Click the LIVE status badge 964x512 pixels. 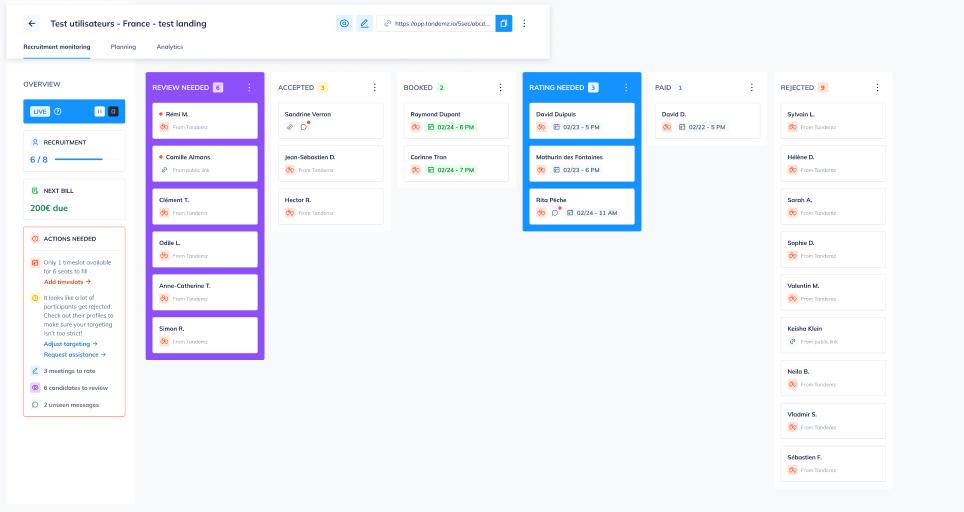[x=40, y=111]
